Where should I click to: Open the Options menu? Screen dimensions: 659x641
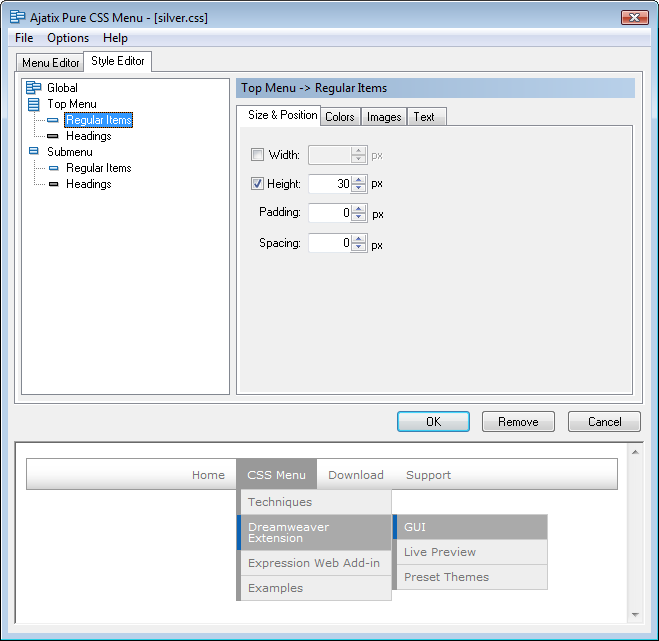pyautogui.click(x=68, y=38)
